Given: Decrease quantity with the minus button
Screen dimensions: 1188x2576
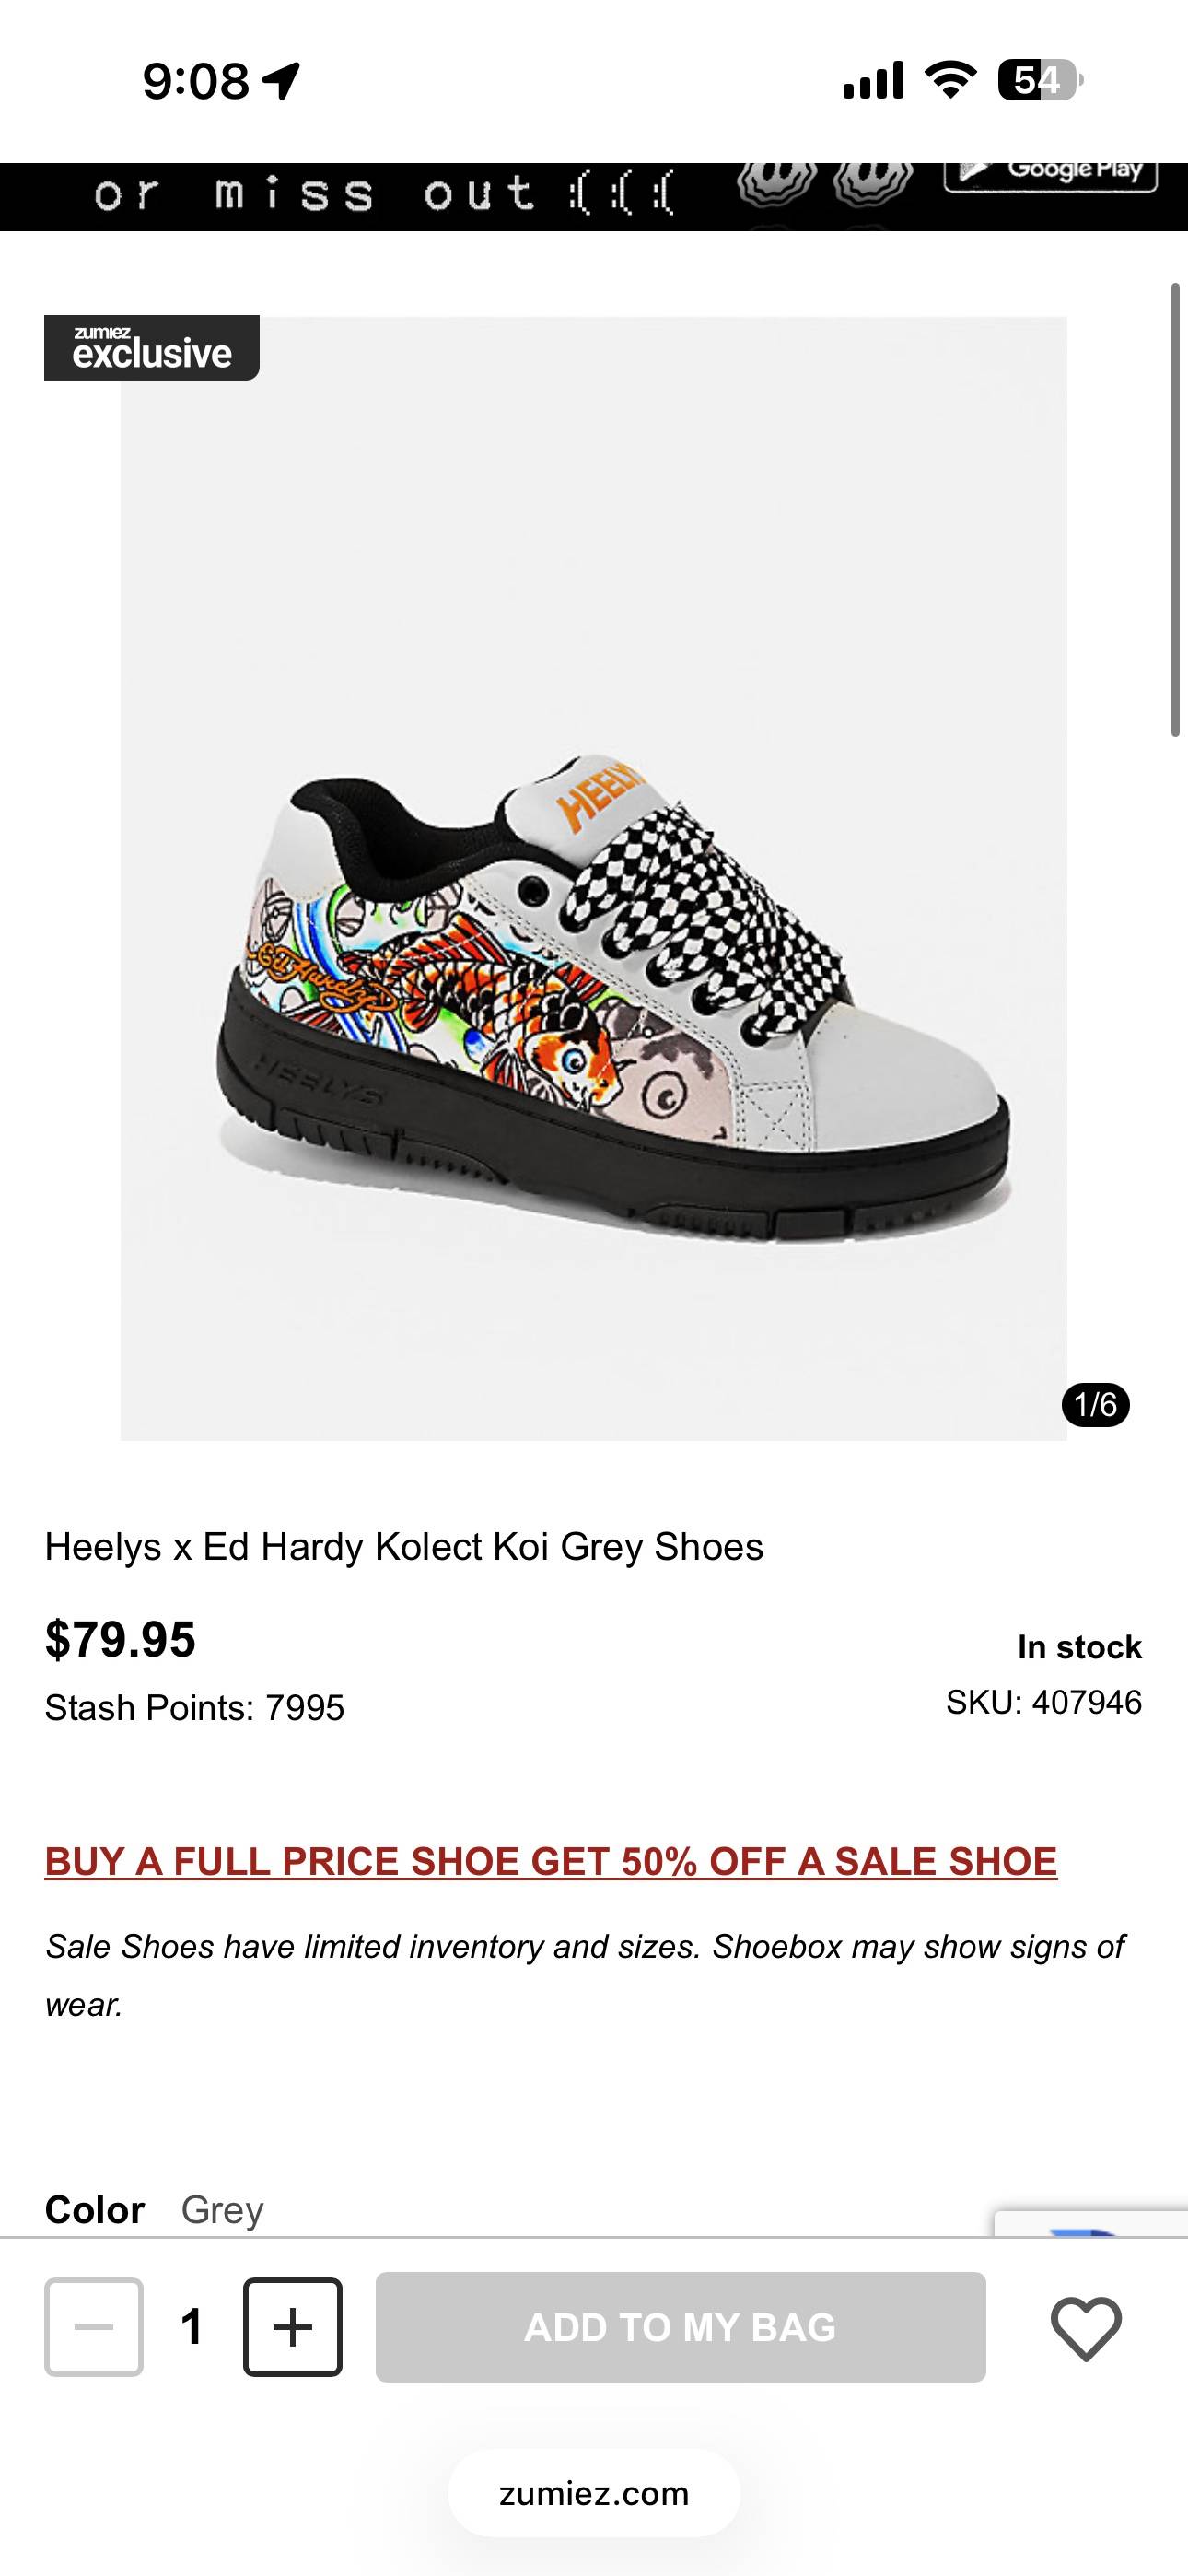Looking at the screenshot, I should (x=94, y=2327).
